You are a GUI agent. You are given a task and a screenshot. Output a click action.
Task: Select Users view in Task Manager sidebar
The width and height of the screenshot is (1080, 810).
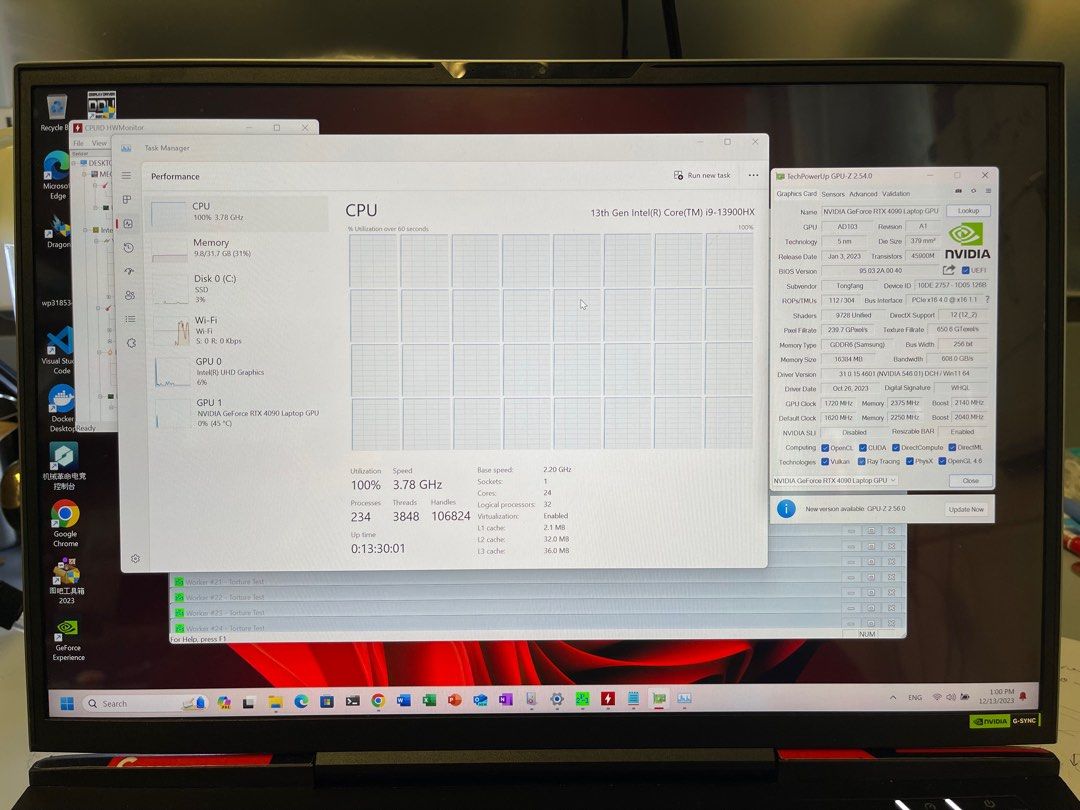coord(128,295)
